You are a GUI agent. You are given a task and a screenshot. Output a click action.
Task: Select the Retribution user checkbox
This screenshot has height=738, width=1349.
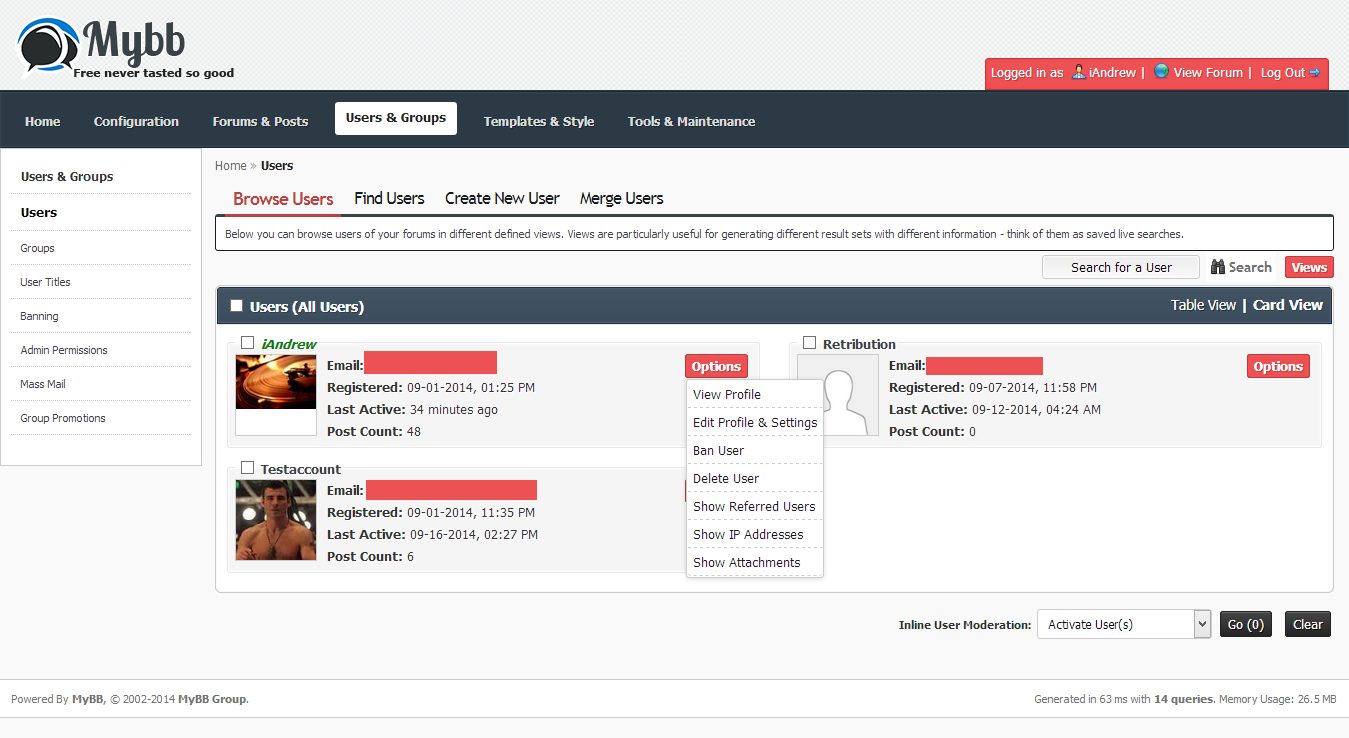[810, 343]
